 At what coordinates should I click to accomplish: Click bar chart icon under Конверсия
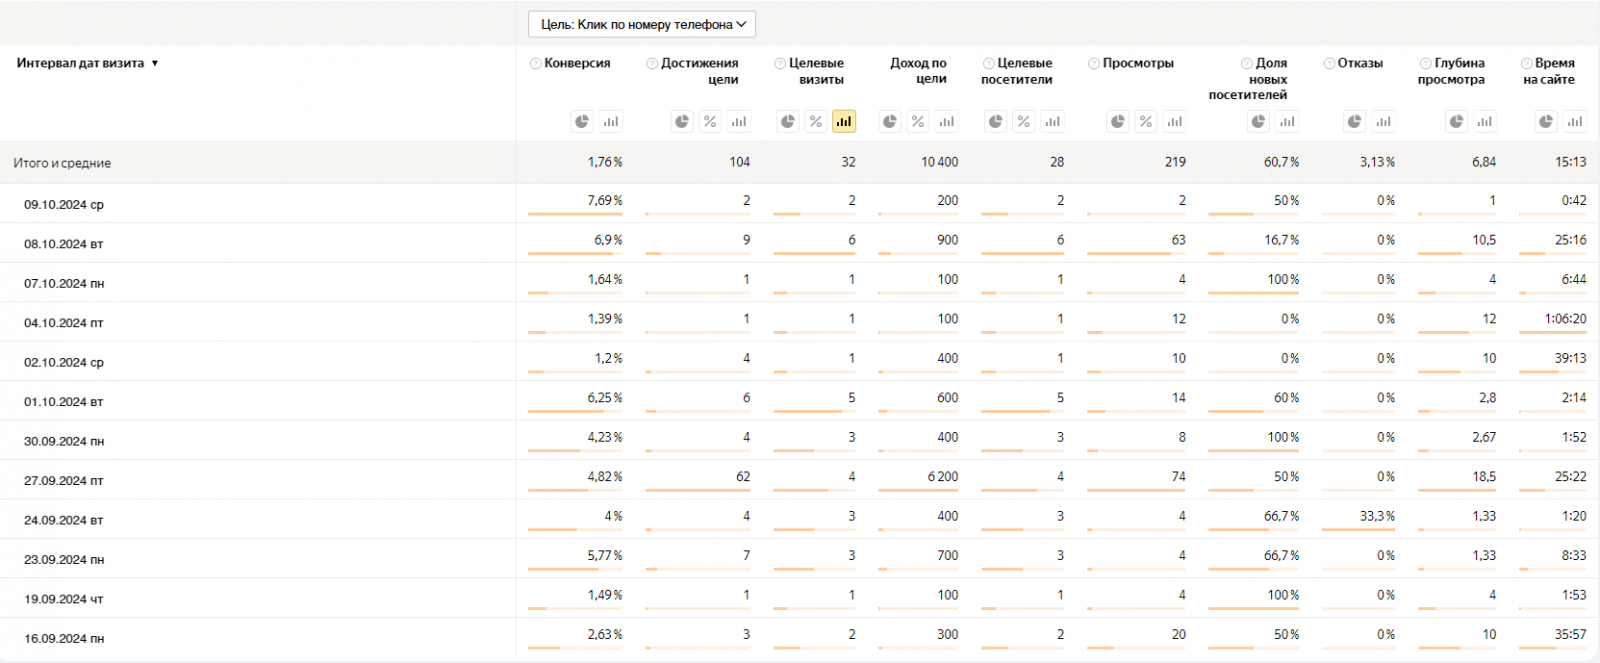click(x=610, y=121)
